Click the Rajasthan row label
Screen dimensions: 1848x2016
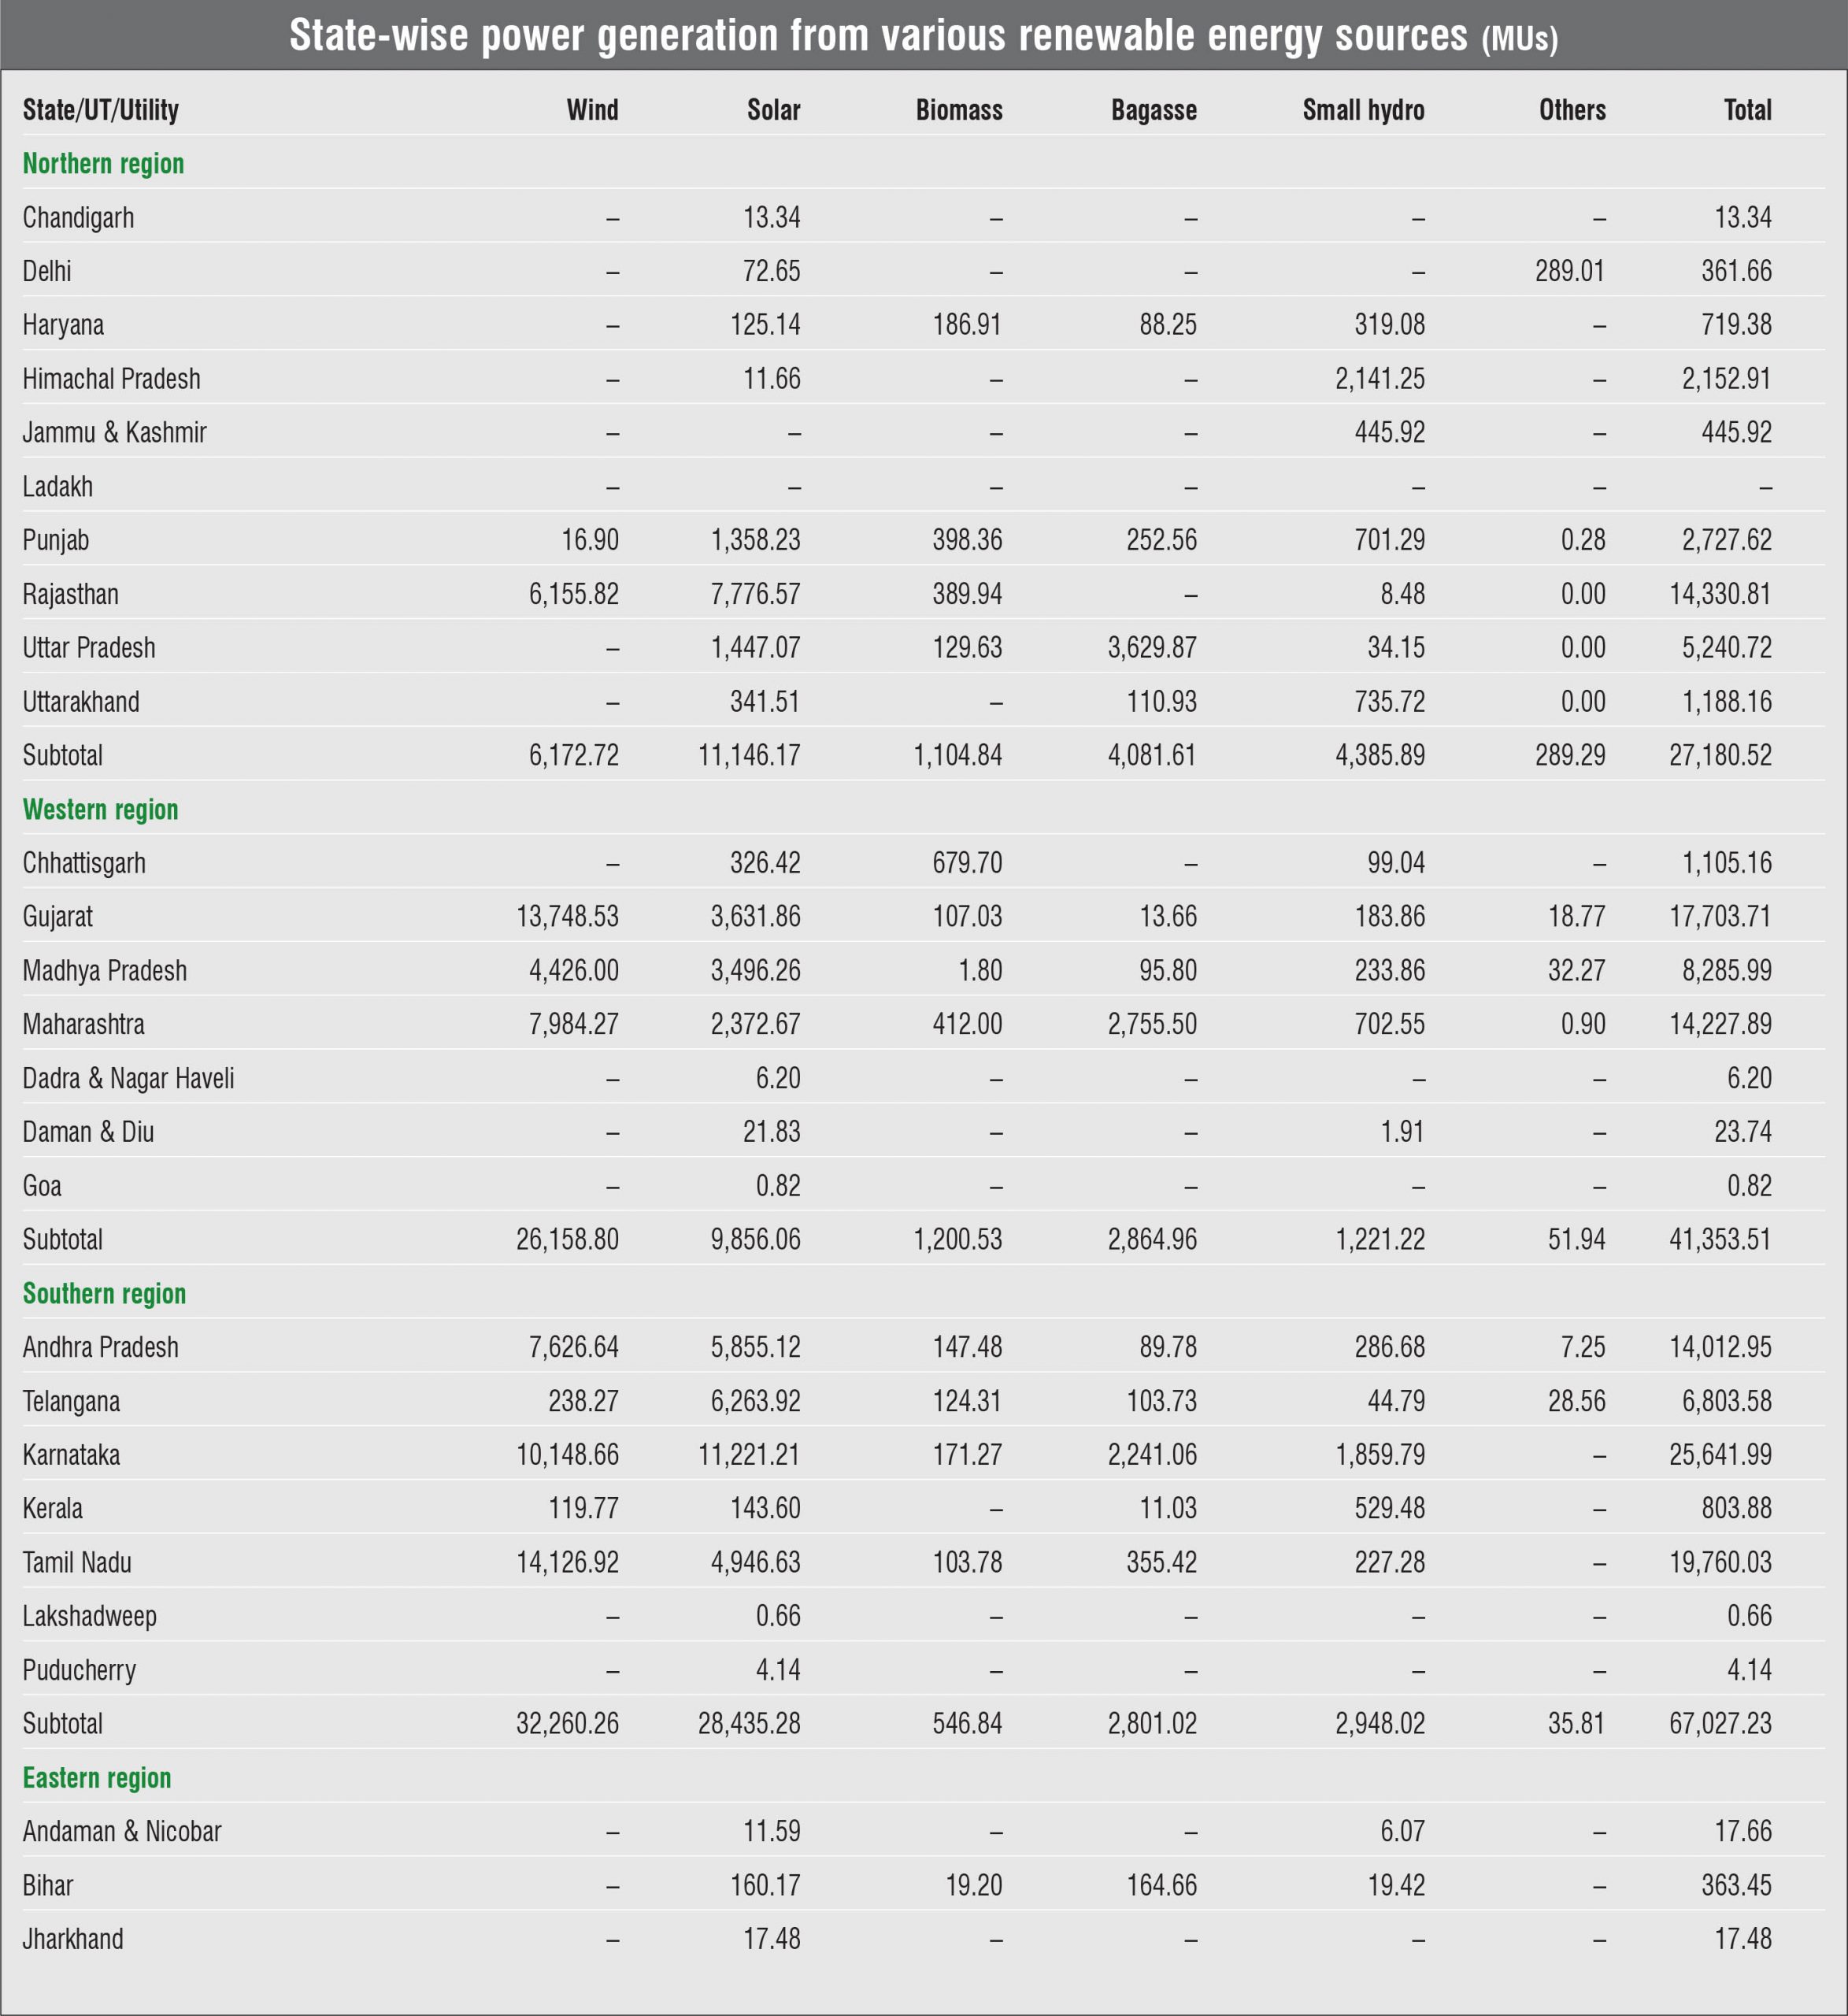70,595
